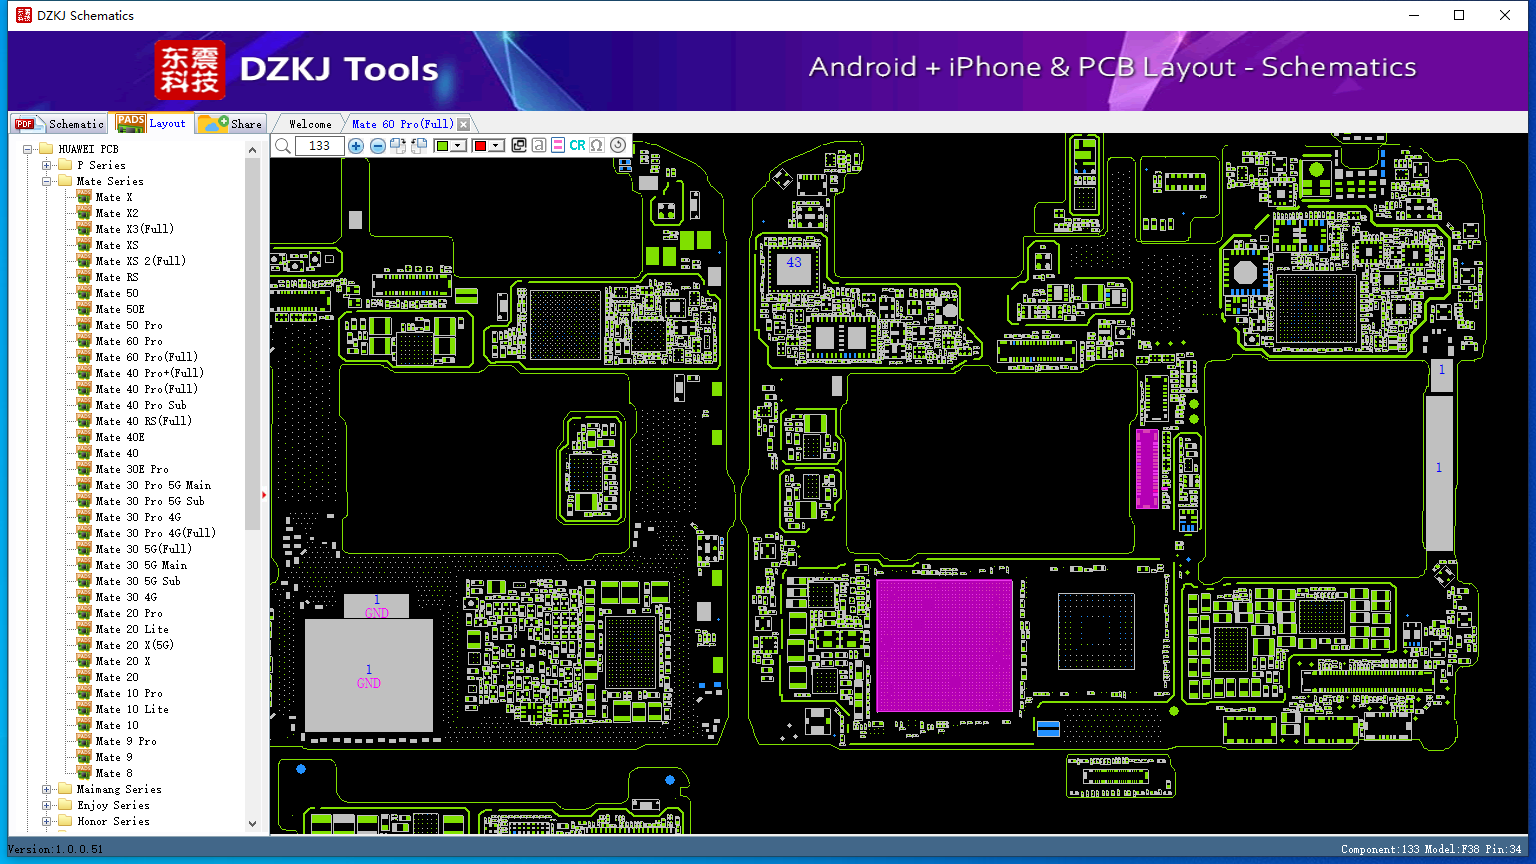Select the Mate Series folder label
The image size is (1536, 864).
click(x=110, y=182)
